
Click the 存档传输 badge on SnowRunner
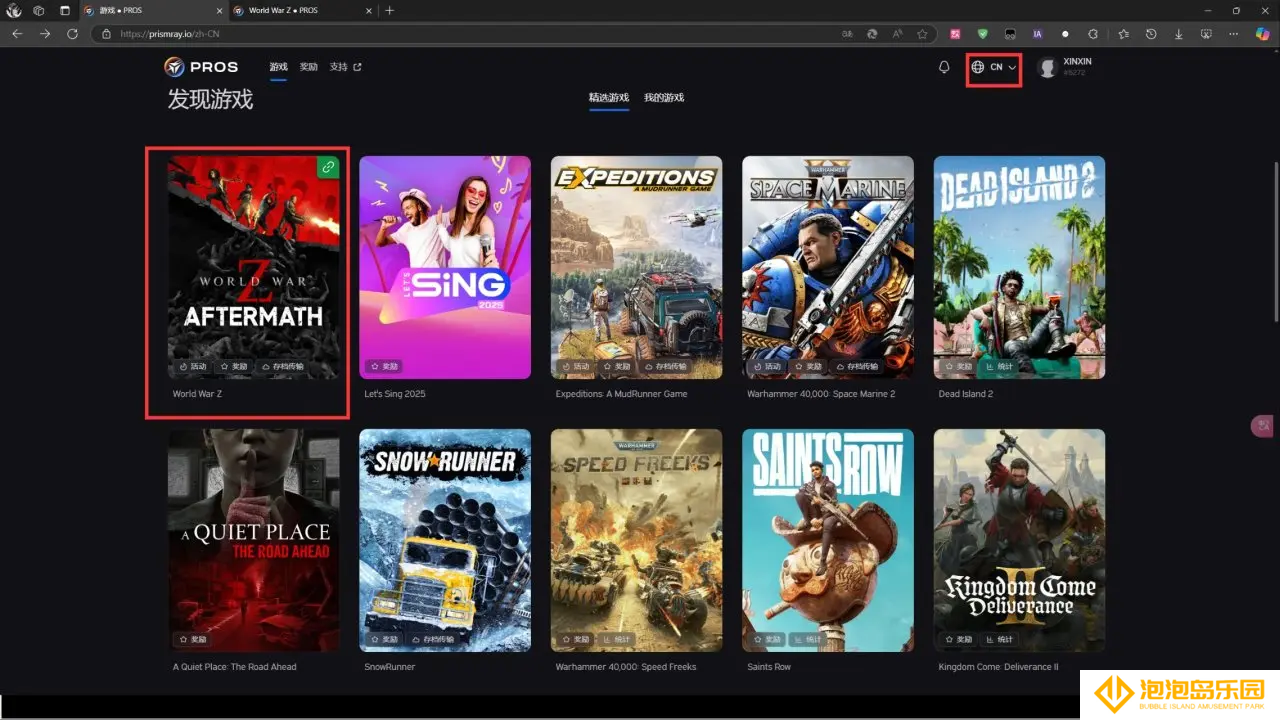point(432,639)
